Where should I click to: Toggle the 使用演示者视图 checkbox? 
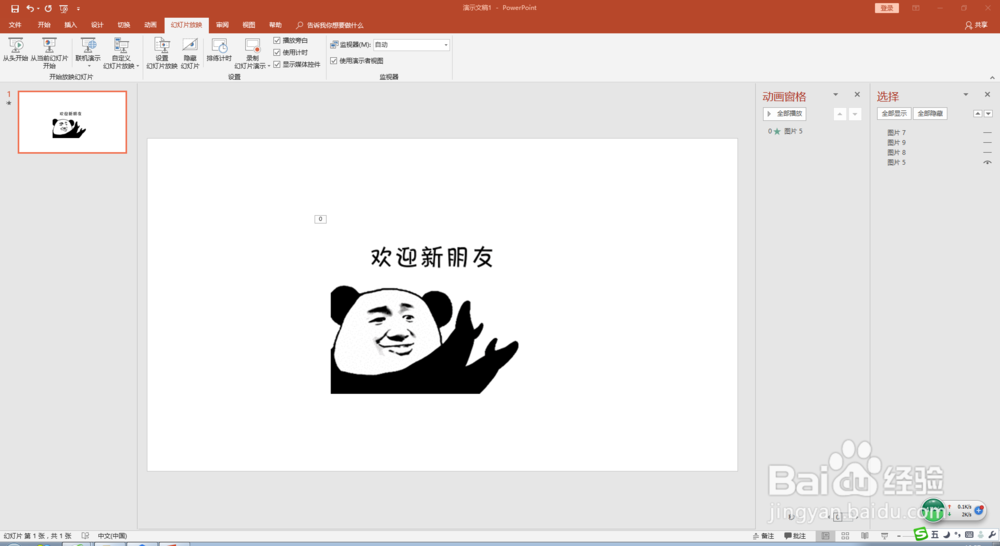(334, 61)
